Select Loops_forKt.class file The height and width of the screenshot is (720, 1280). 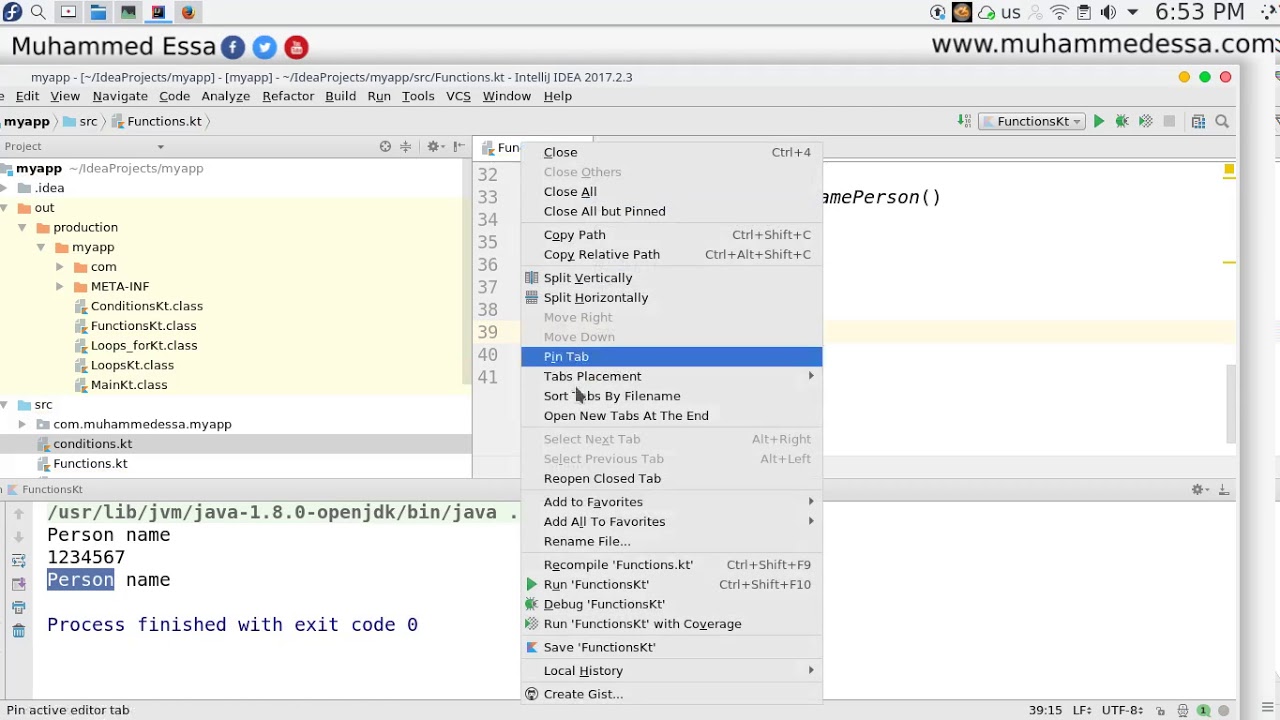pyautogui.click(x=144, y=346)
